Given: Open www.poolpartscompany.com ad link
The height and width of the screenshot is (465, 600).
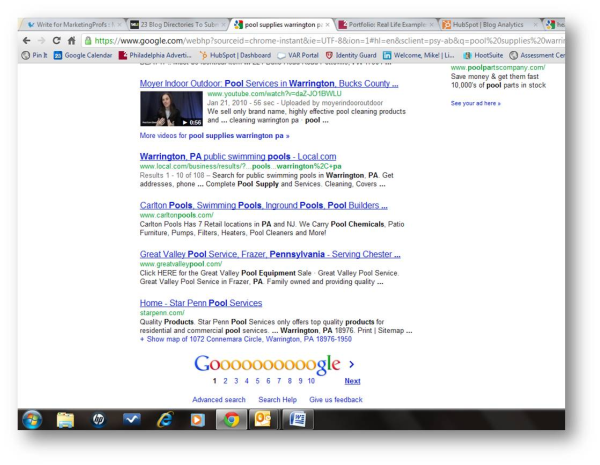Looking at the screenshot, I should [498, 67].
